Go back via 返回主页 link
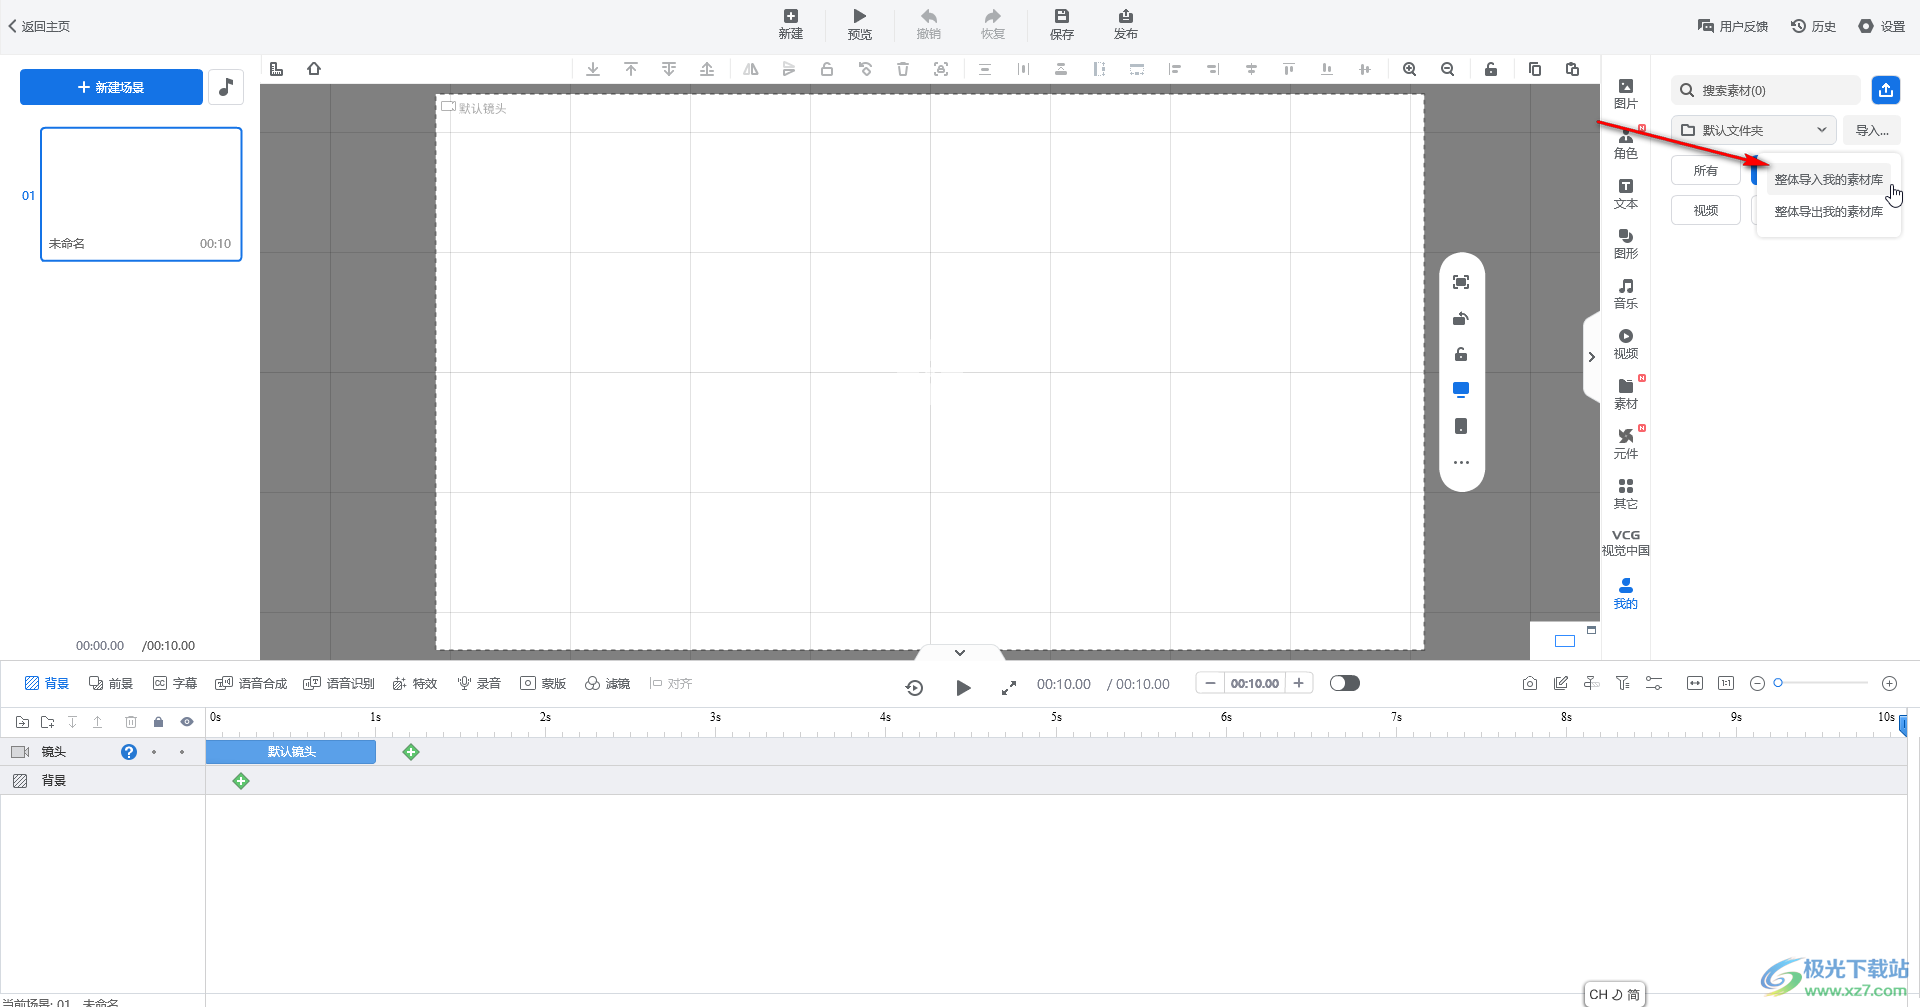 (x=39, y=26)
